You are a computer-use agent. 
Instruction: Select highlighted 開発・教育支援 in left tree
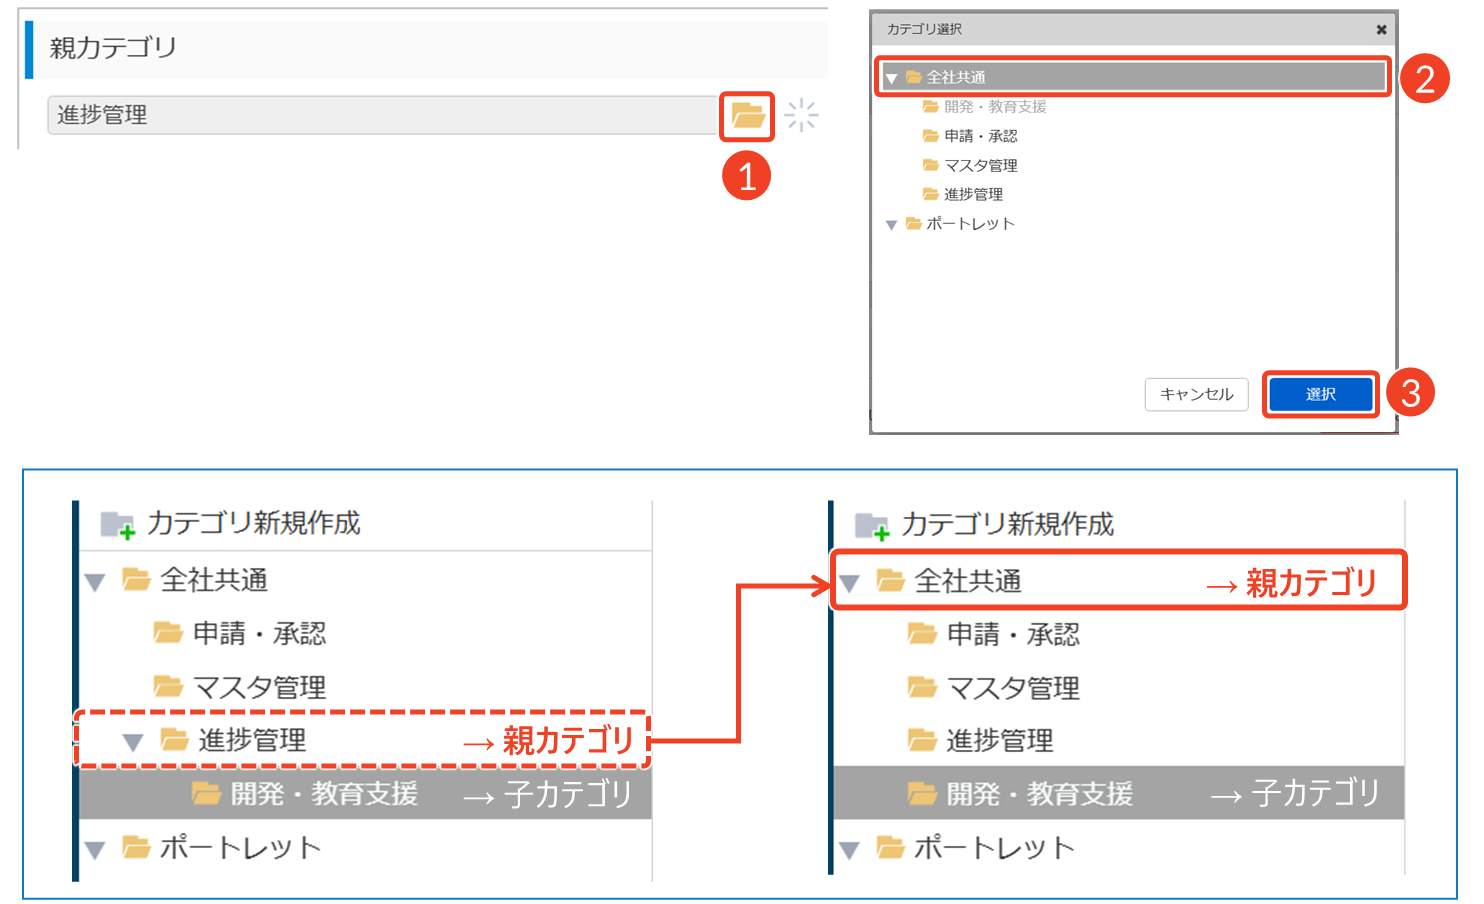tap(323, 794)
